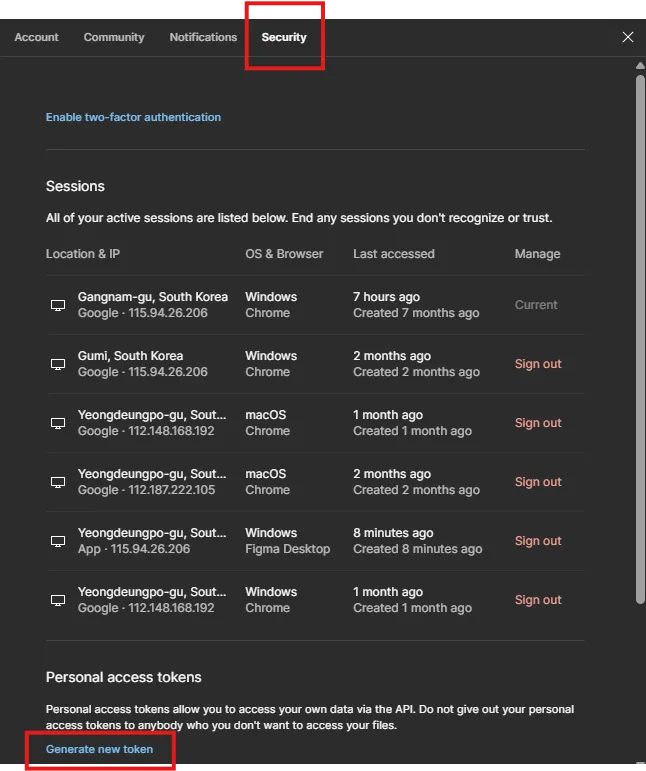Open the Community tab
The width and height of the screenshot is (646, 771).
tap(114, 37)
